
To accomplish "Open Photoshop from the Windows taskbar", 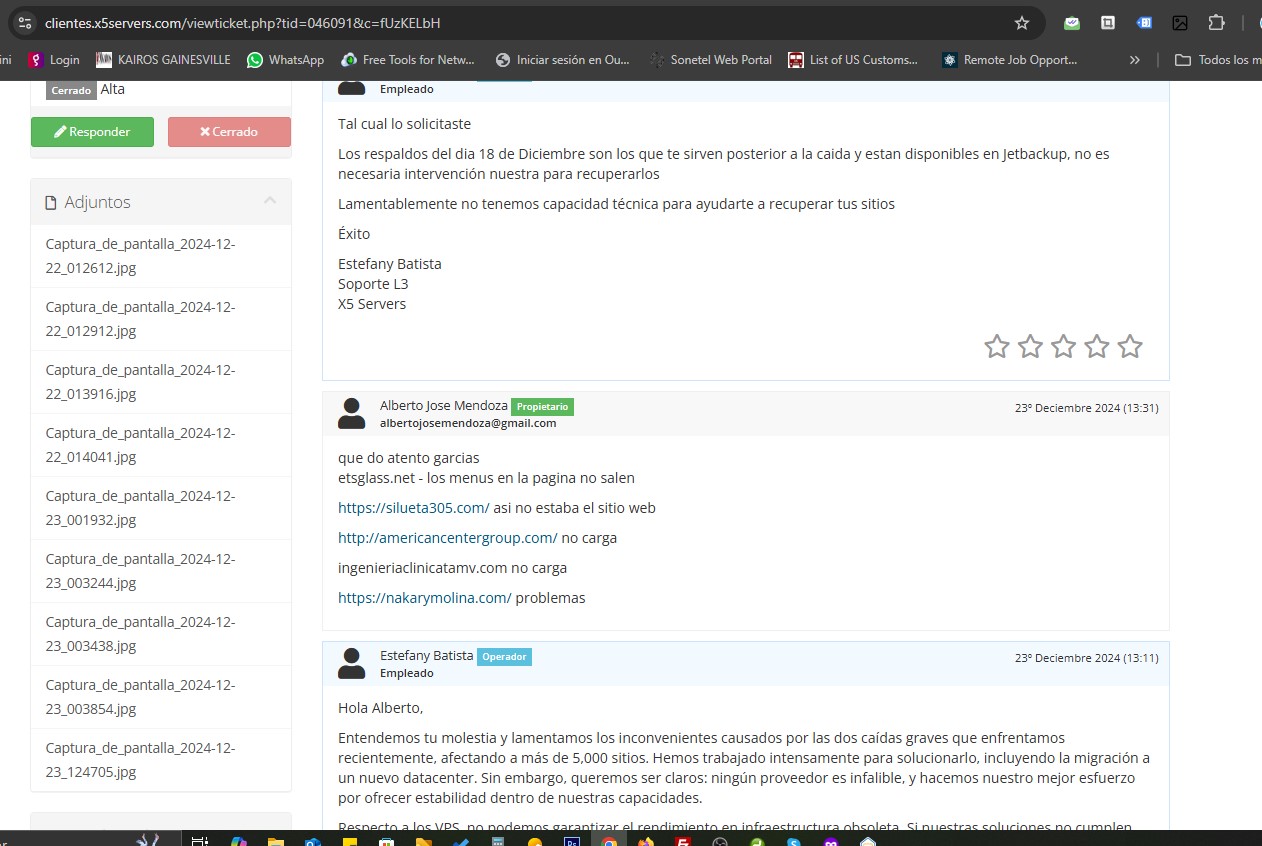I will pyautogui.click(x=572, y=840).
